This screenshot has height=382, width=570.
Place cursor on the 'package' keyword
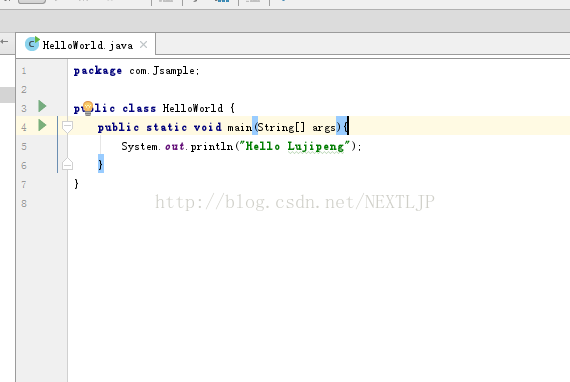point(98,71)
